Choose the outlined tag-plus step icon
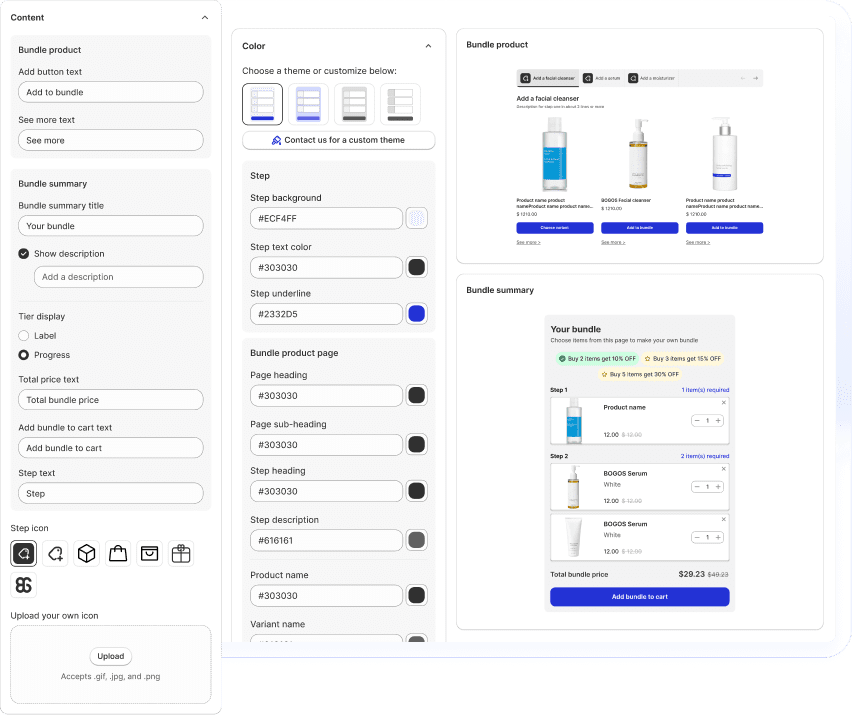 tap(56, 553)
